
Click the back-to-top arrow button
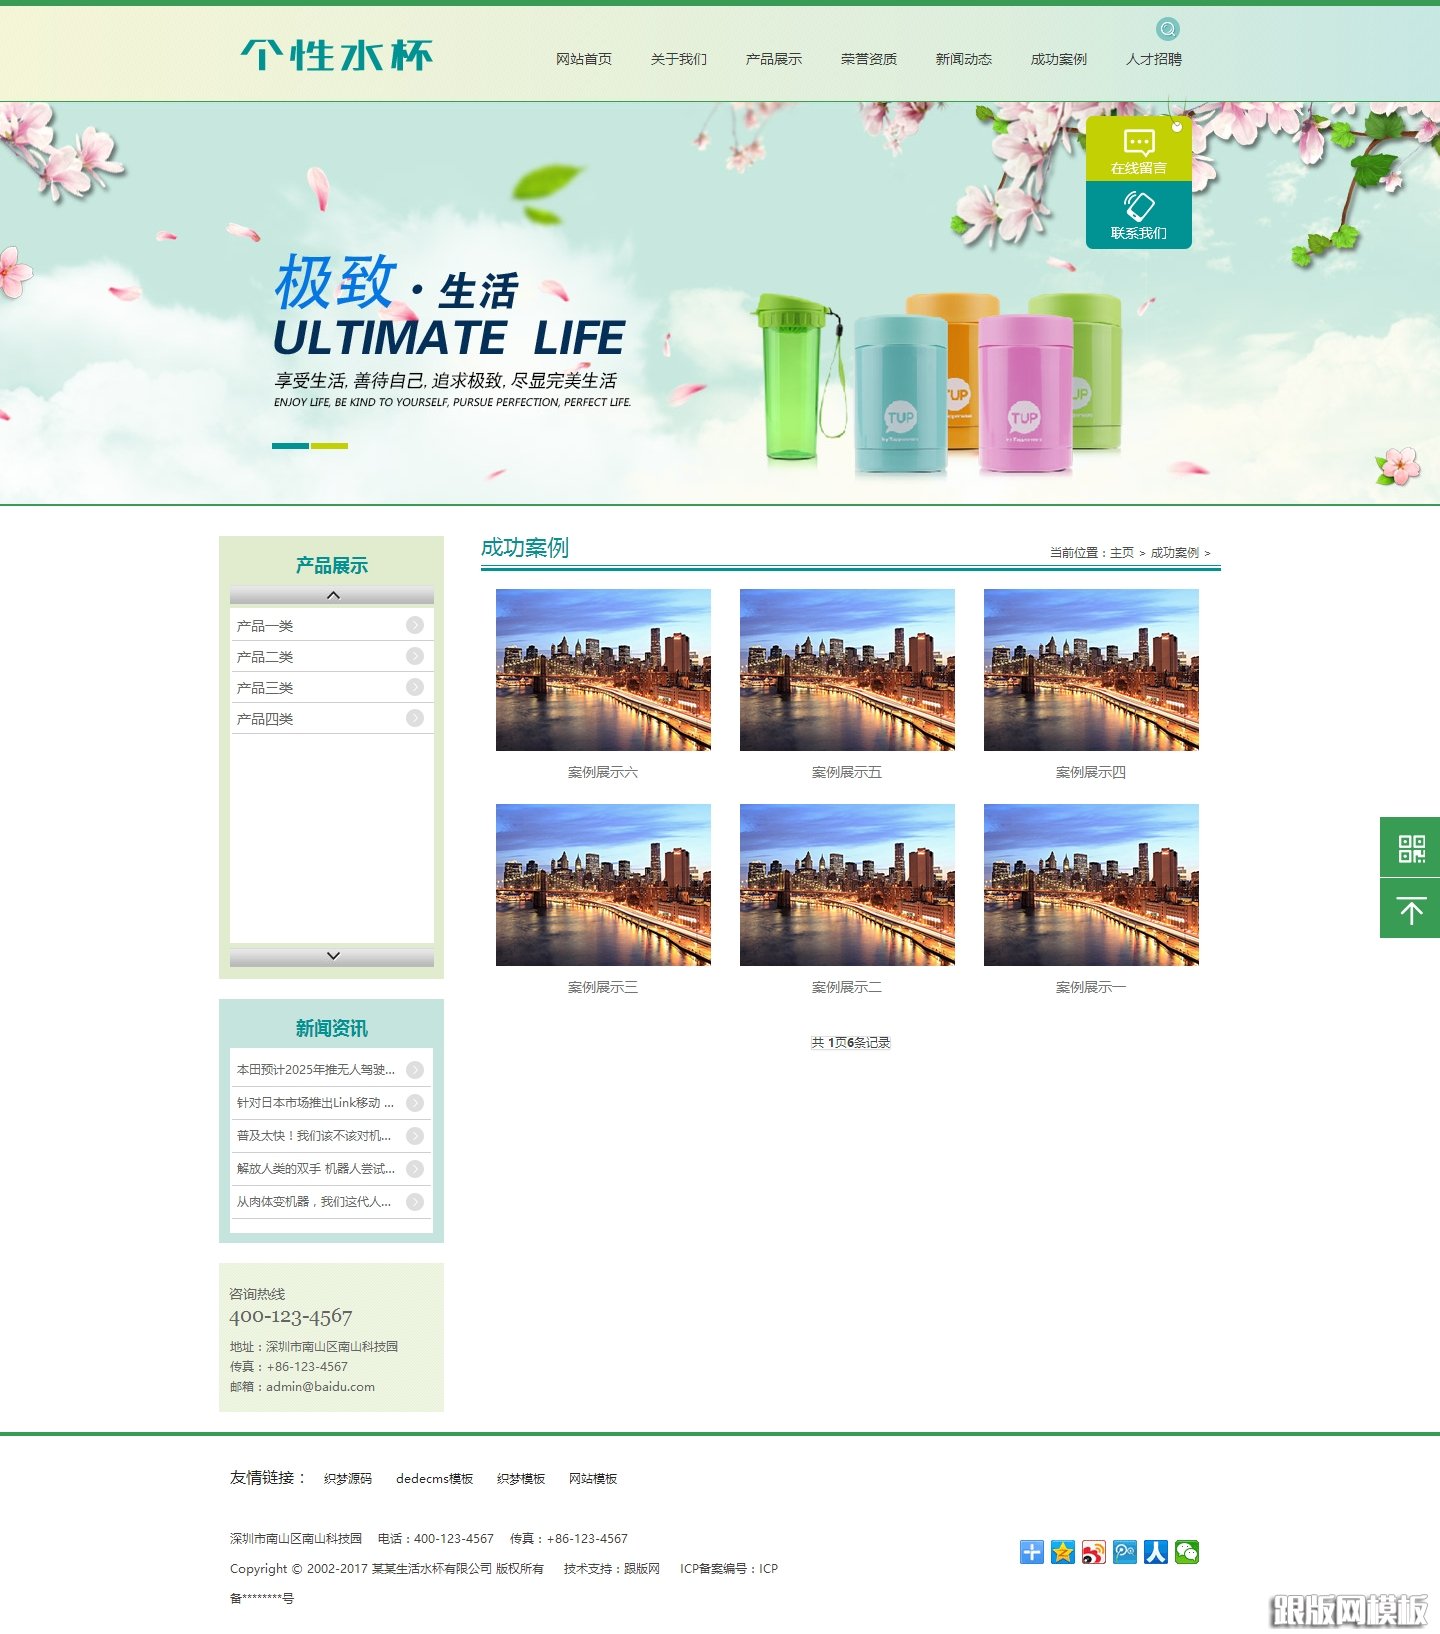point(1410,910)
